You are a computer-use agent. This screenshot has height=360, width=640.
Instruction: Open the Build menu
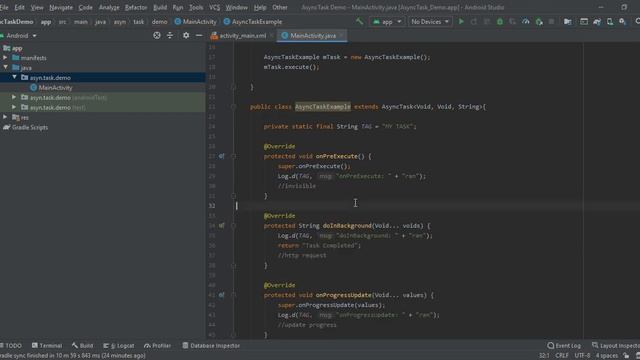160,7
